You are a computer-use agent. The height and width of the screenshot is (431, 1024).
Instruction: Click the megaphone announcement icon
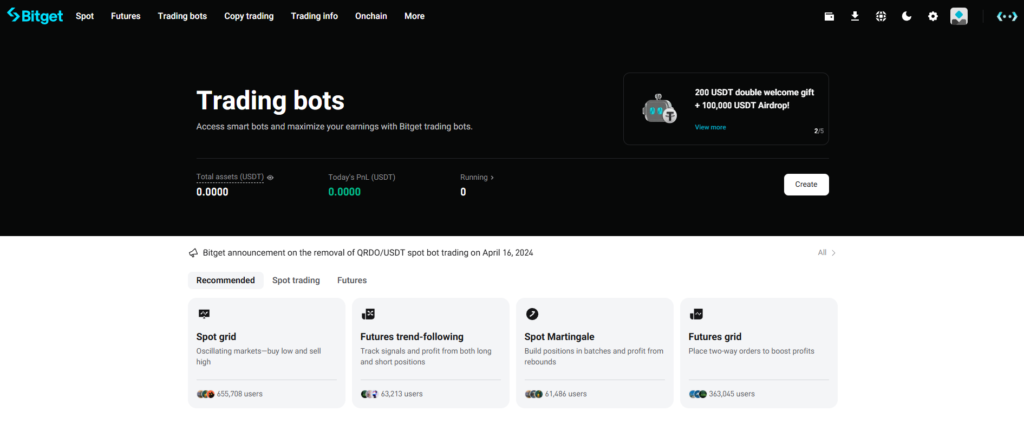click(x=193, y=253)
